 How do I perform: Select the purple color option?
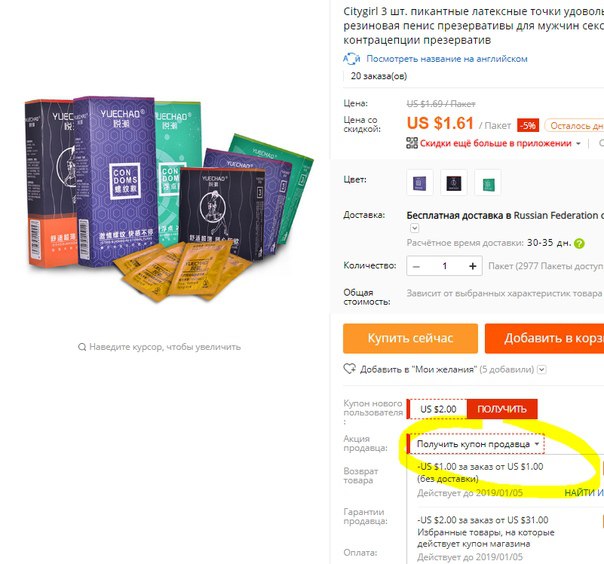tap(419, 183)
